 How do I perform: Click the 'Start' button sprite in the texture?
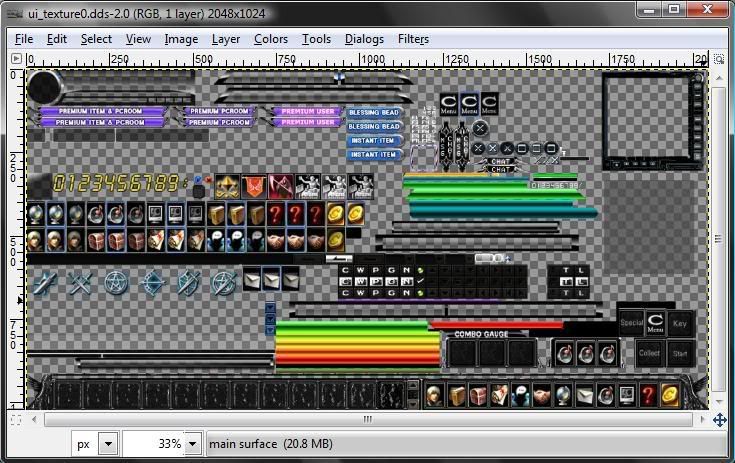pos(680,353)
